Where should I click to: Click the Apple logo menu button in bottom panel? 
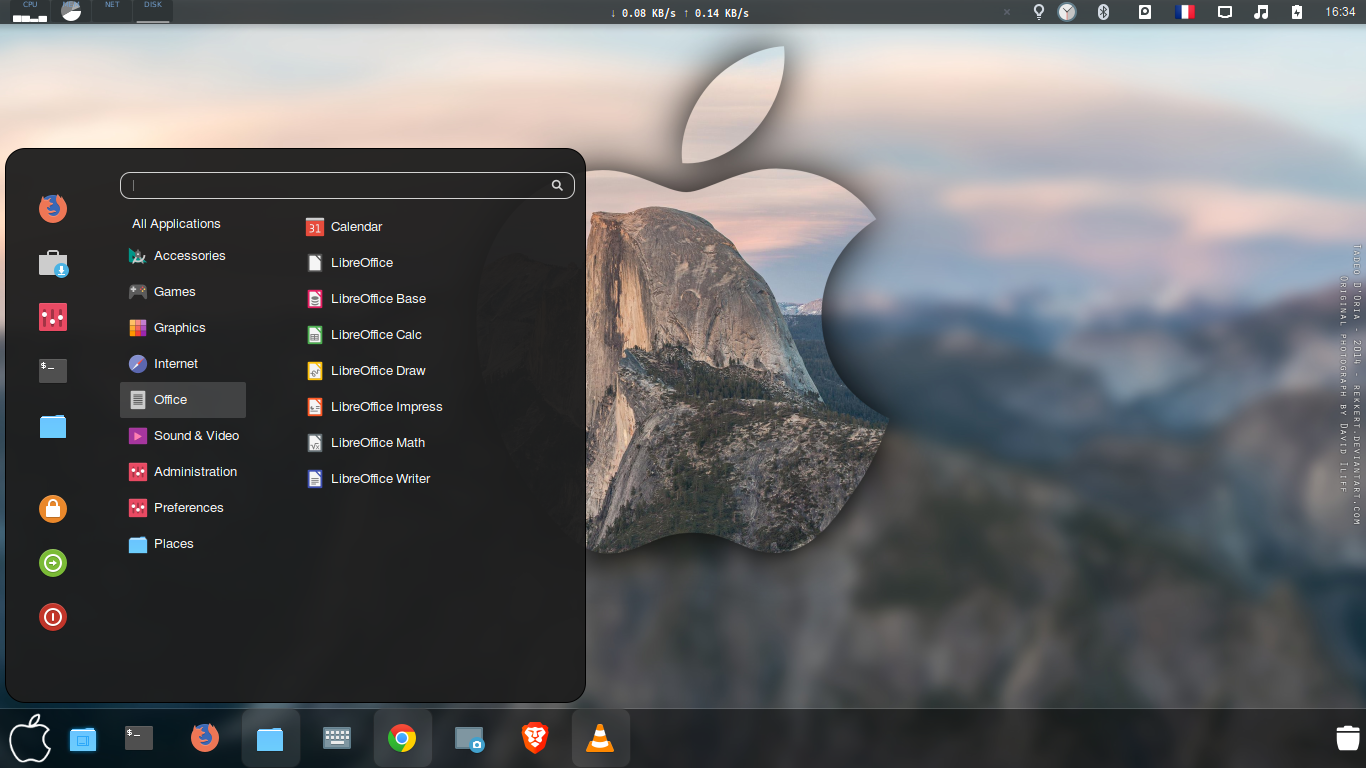30,739
